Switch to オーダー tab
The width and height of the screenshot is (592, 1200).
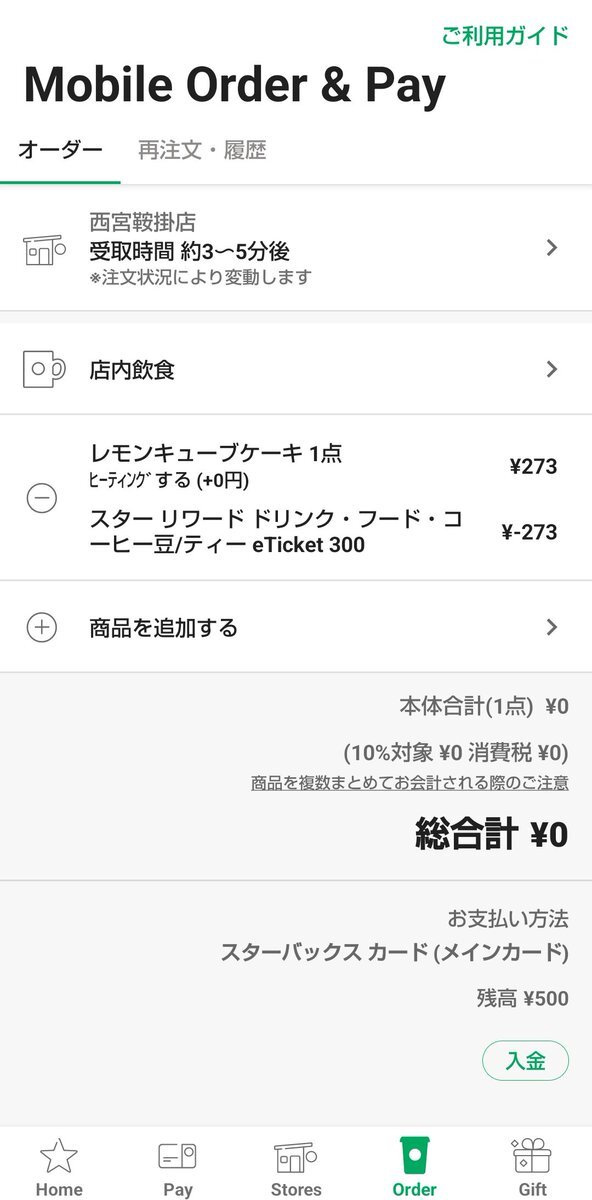click(x=60, y=151)
